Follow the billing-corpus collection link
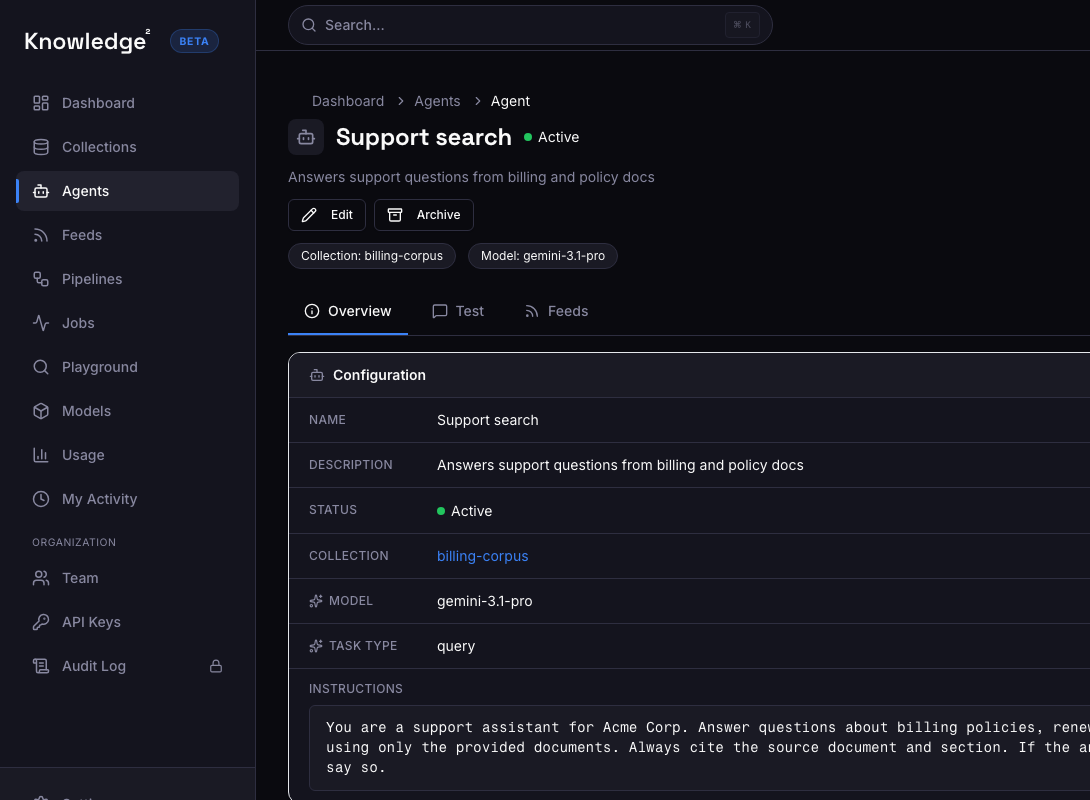1090x800 pixels. [482, 556]
